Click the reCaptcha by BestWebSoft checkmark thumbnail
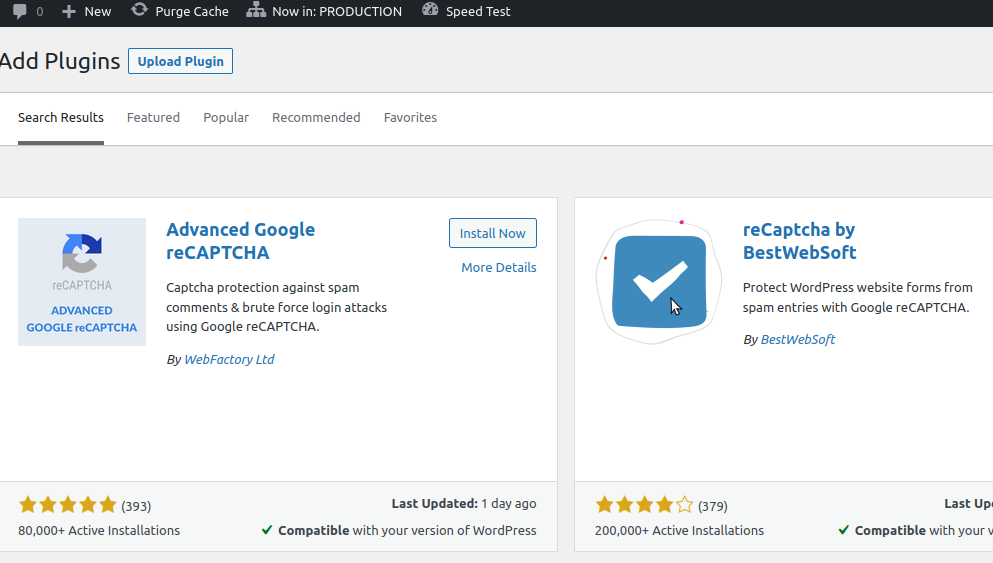Image resolution: width=993 pixels, height=563 pixels. [x=659, y=282]
